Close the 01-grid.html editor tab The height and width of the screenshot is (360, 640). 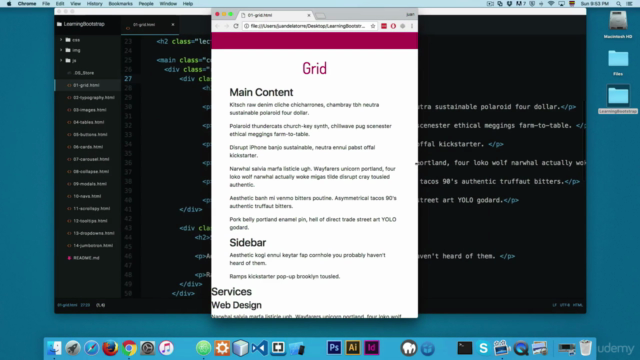coord(173,24)
